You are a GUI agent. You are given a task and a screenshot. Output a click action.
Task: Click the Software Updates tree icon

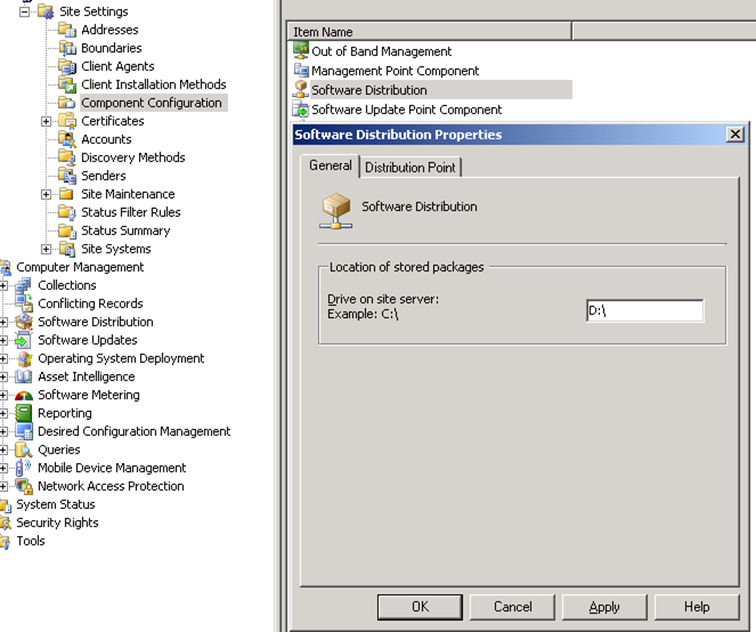pyautogui.click(x=24, y=340)
